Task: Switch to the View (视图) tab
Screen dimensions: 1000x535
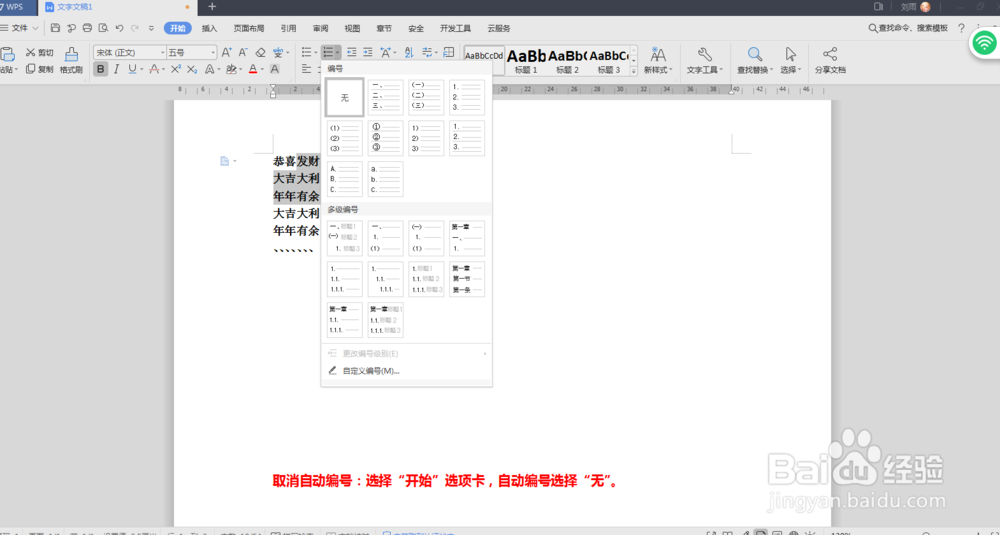Action: click(352, 28)
